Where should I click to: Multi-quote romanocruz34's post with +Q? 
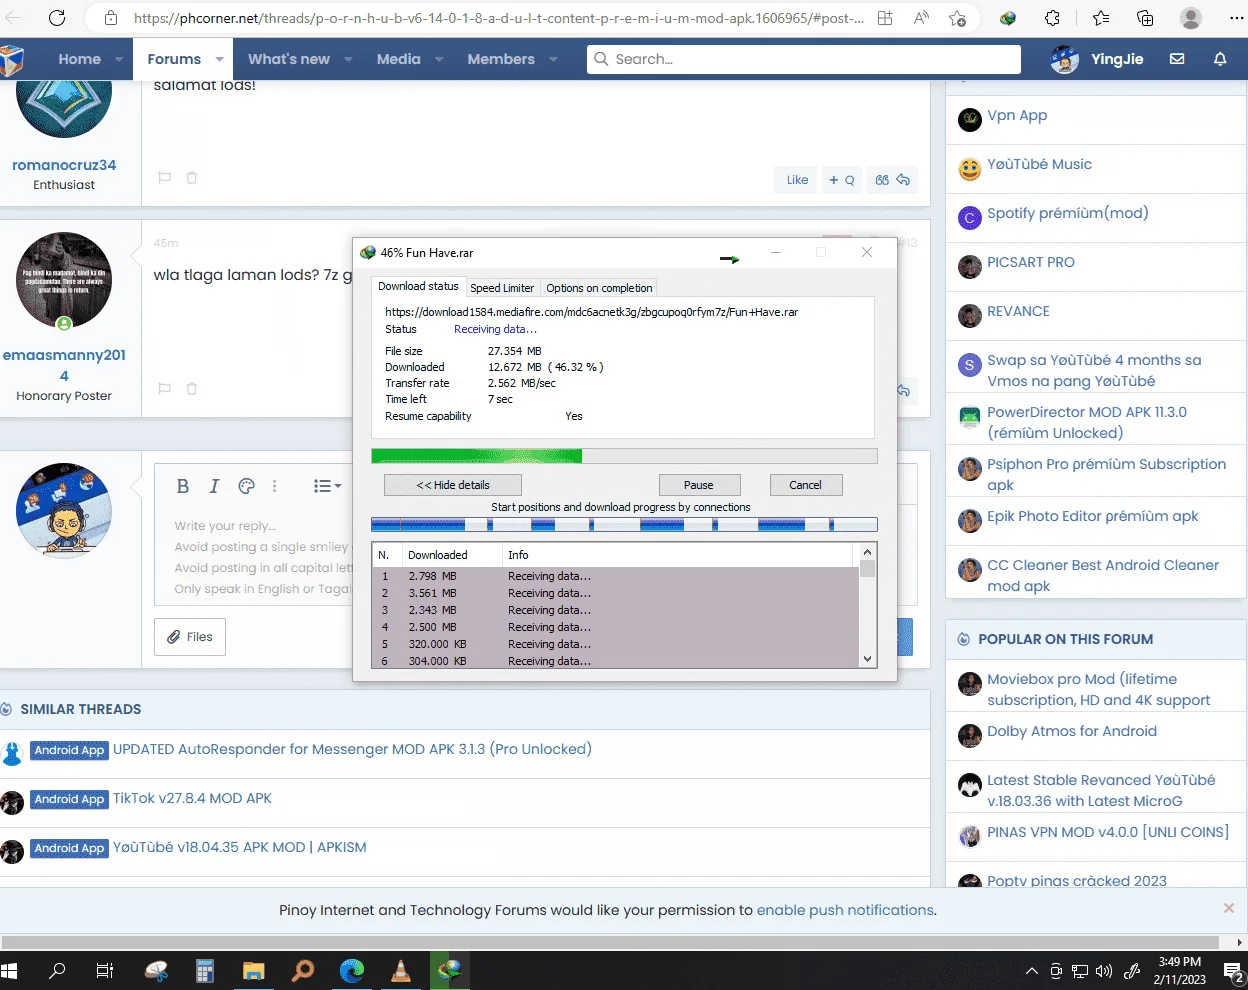[842, 180]
